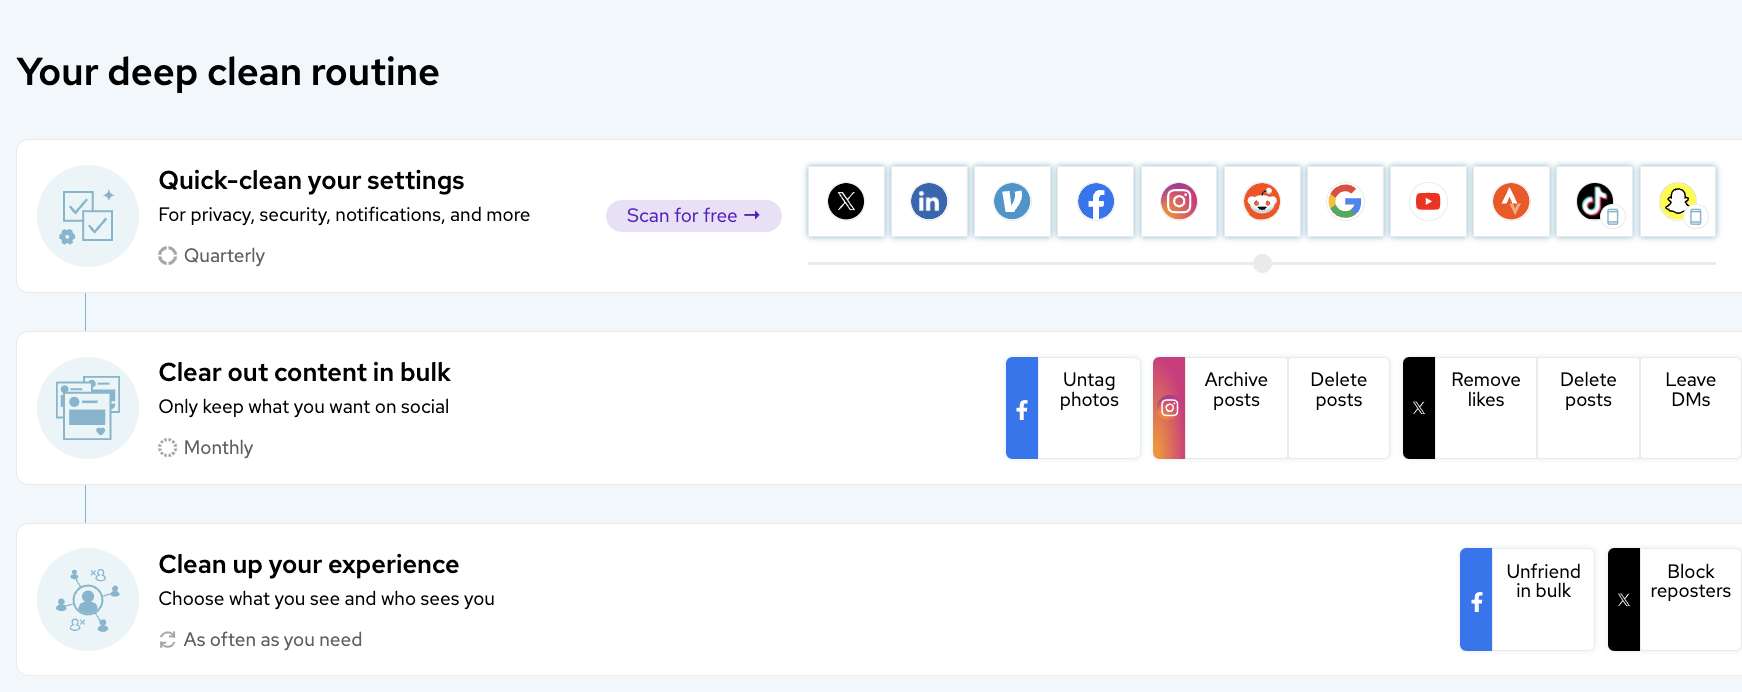Open the Venmo settings tile

coord(1012,202)
